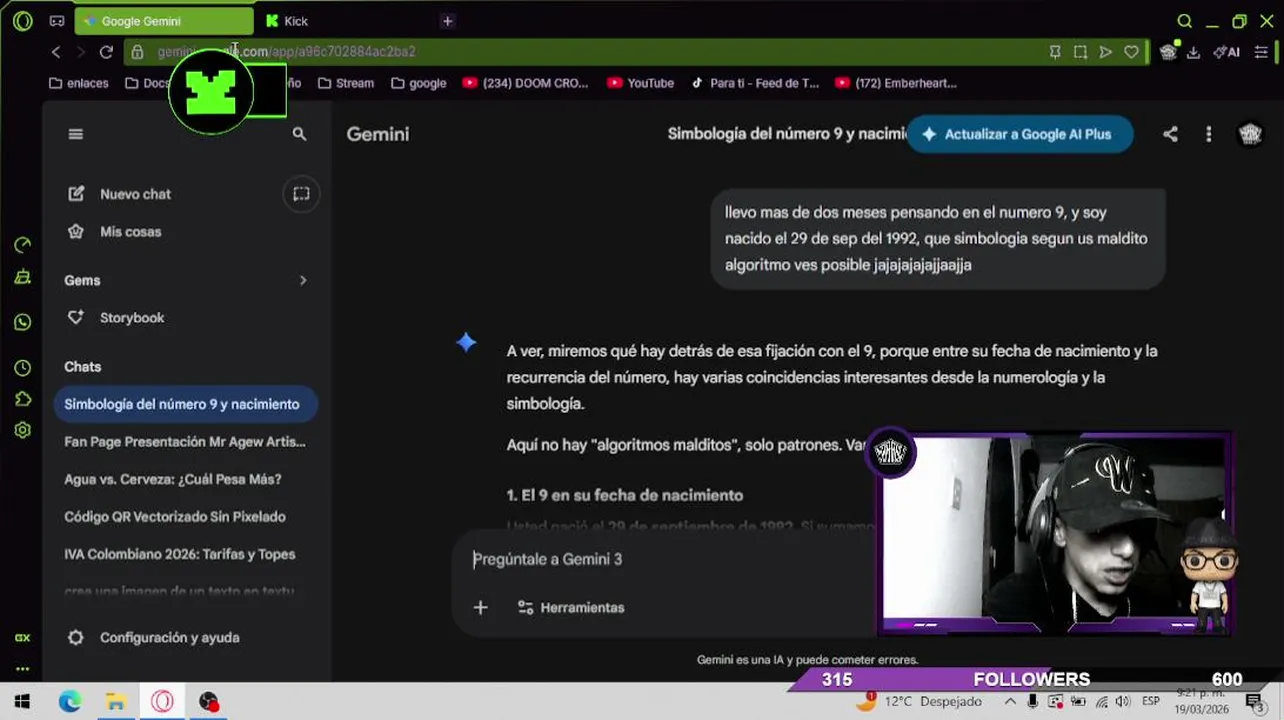1284x720 pixels.
Task: Open GX Corner from the tab bar
Action: (57, 21)
